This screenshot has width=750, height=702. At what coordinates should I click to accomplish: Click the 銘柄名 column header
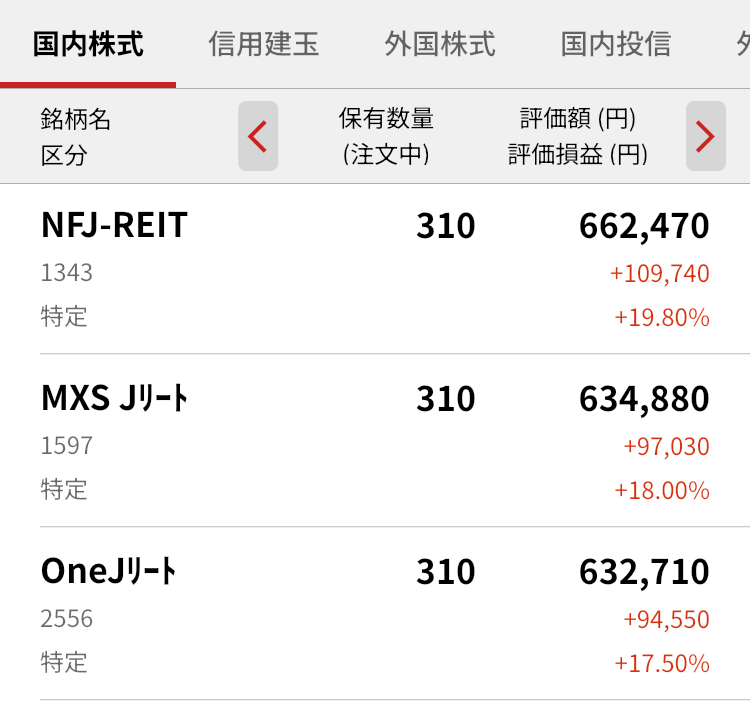click(x=76, y=120)
